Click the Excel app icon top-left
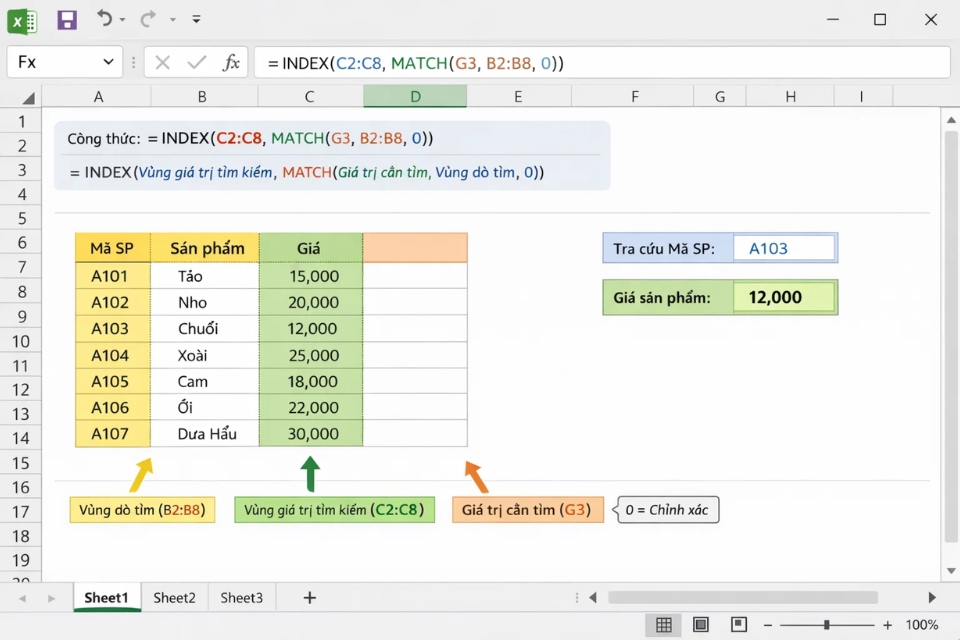 22,19
